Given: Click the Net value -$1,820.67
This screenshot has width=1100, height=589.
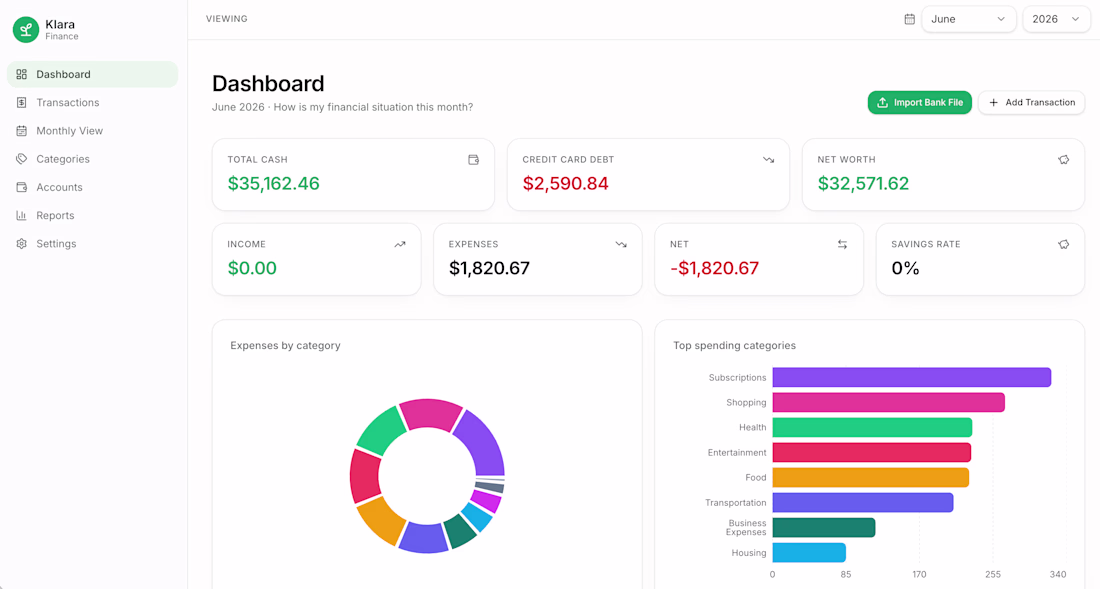Looking at the screenshot, I should tap(714, 269).
